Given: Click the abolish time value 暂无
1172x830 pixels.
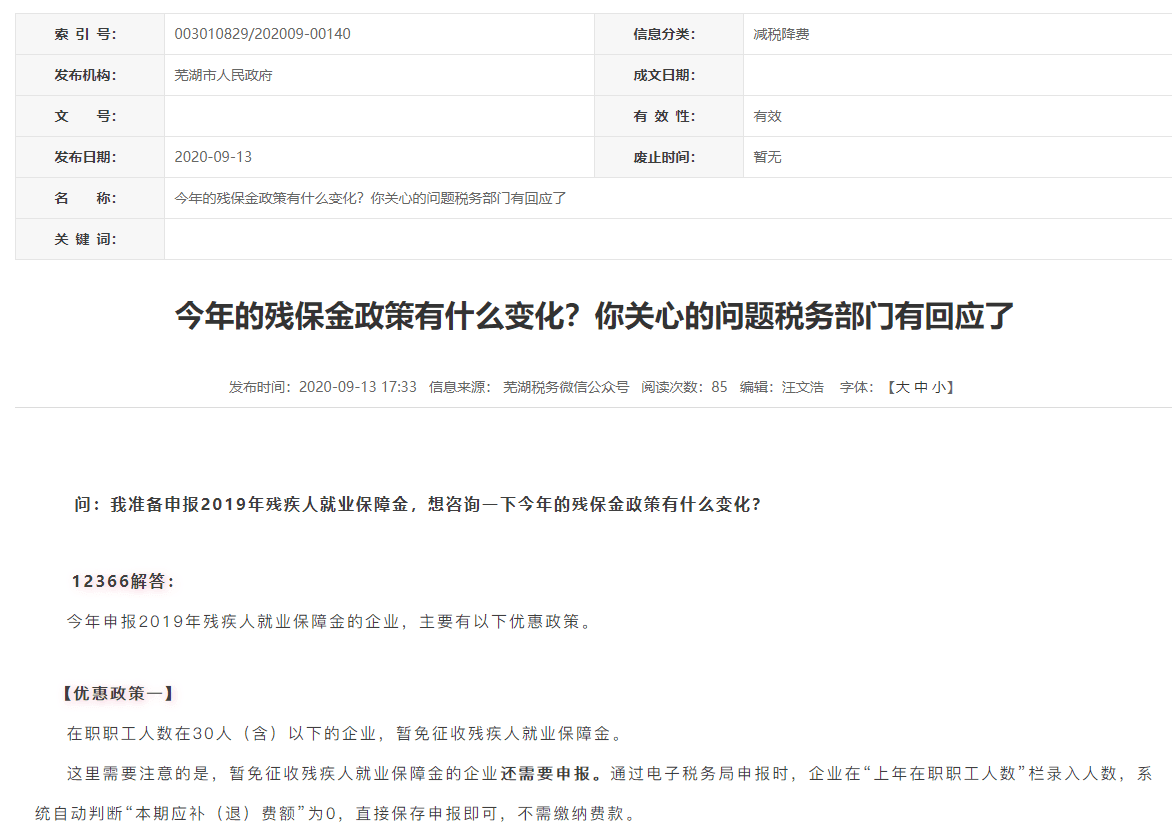Looking at the screenshot, I should (767, 157).
